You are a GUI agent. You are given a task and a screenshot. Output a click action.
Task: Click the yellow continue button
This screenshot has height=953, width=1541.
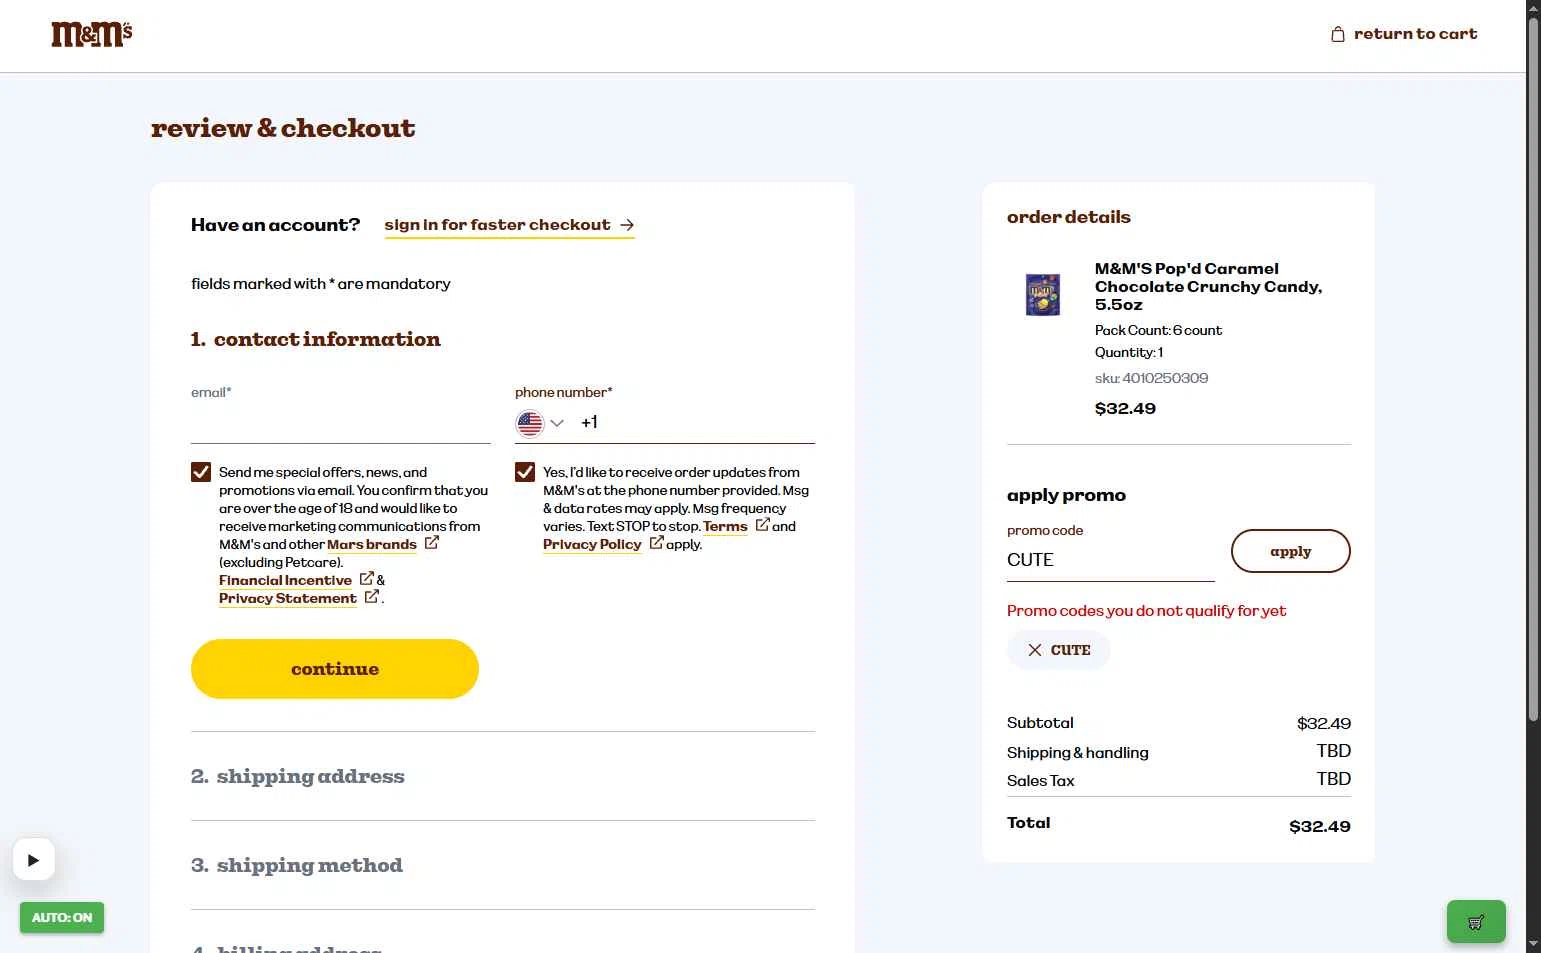coord(335,669)
